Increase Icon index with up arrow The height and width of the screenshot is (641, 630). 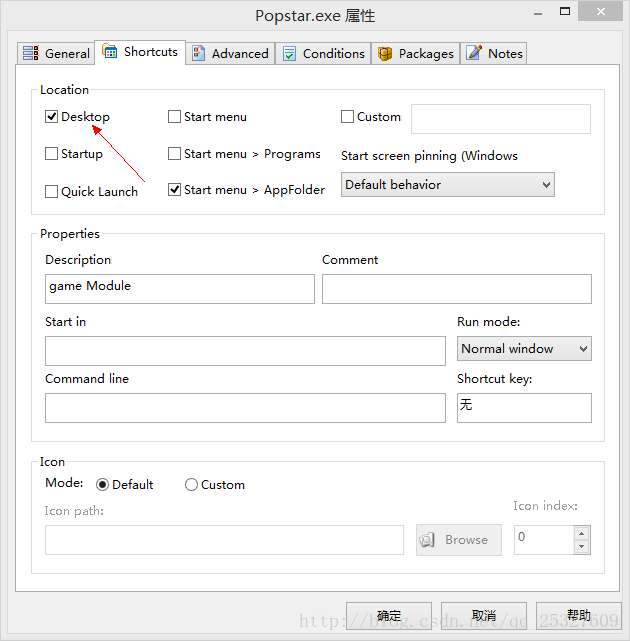581,533
